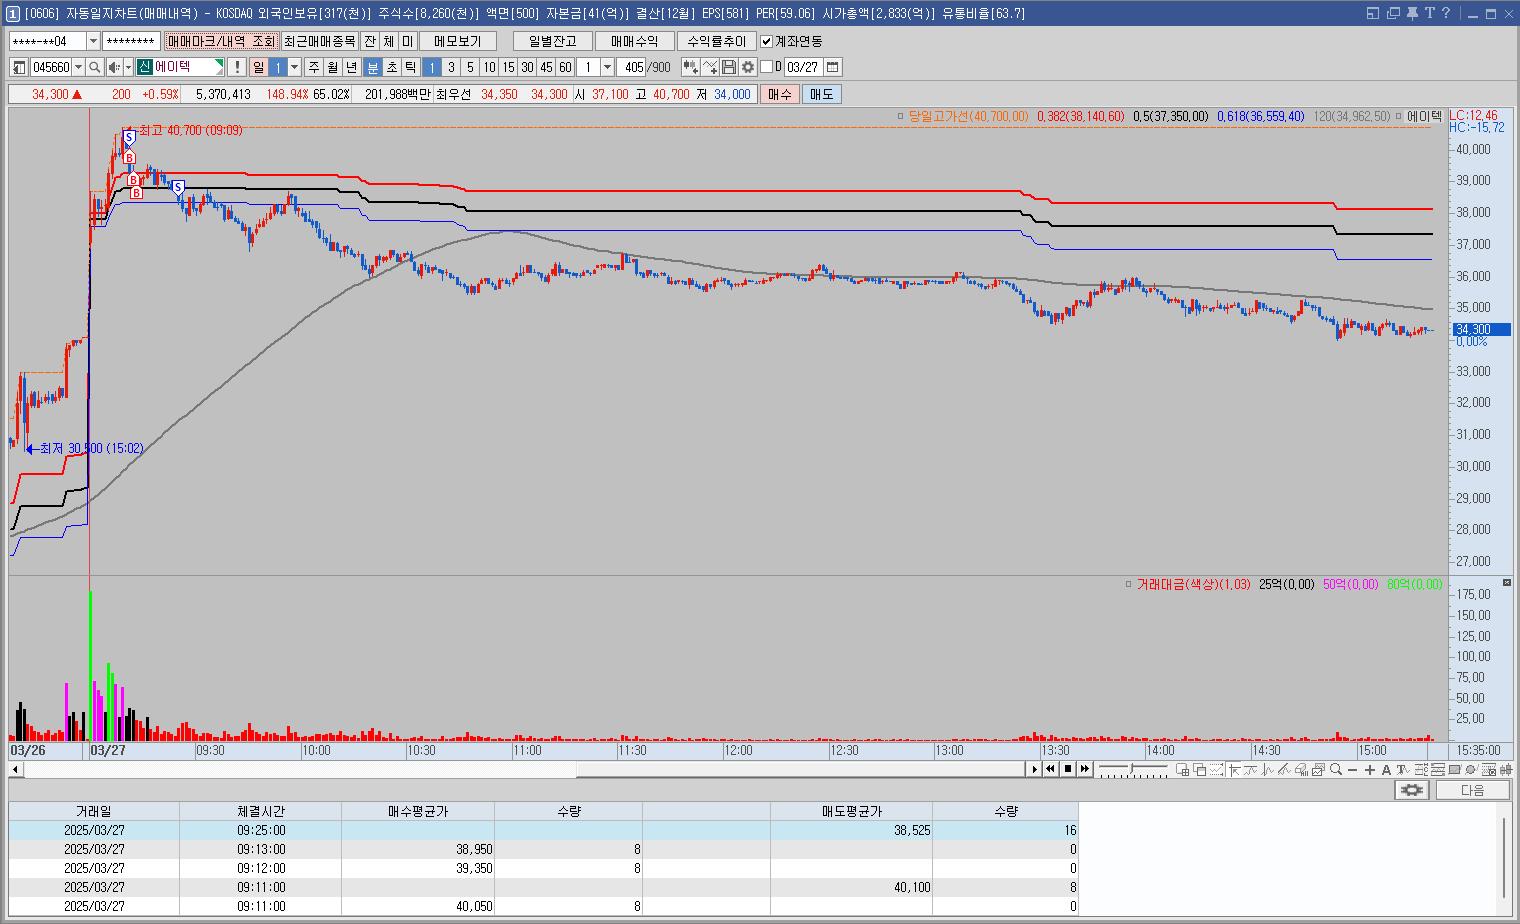Click the letter A text tool icon
Viewport: 1520px width, 924px height.
(x=1386, y=769)
